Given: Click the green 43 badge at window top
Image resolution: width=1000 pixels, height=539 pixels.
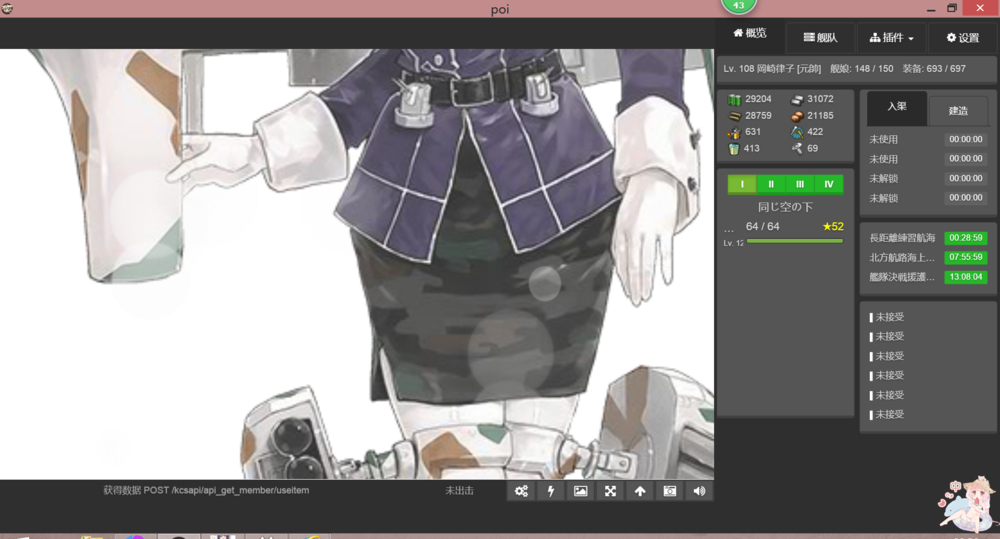Looking at the screenshot, I should (739, 5).
